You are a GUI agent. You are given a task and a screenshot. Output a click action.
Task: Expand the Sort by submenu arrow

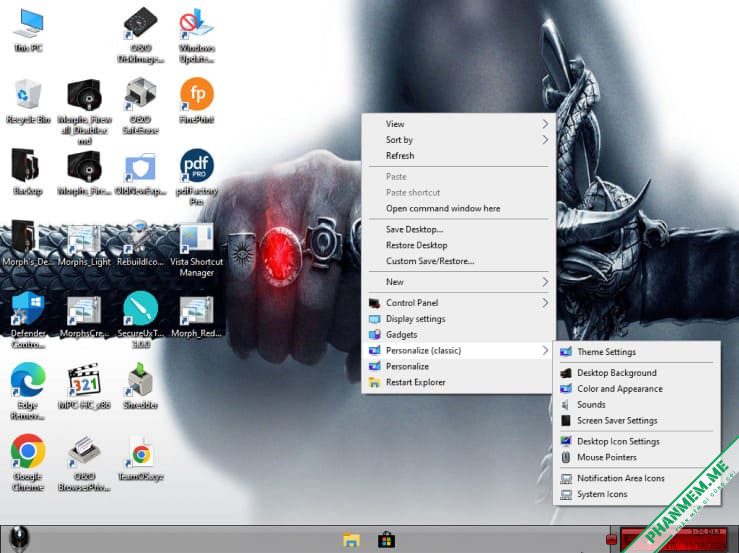pos(545,140)
